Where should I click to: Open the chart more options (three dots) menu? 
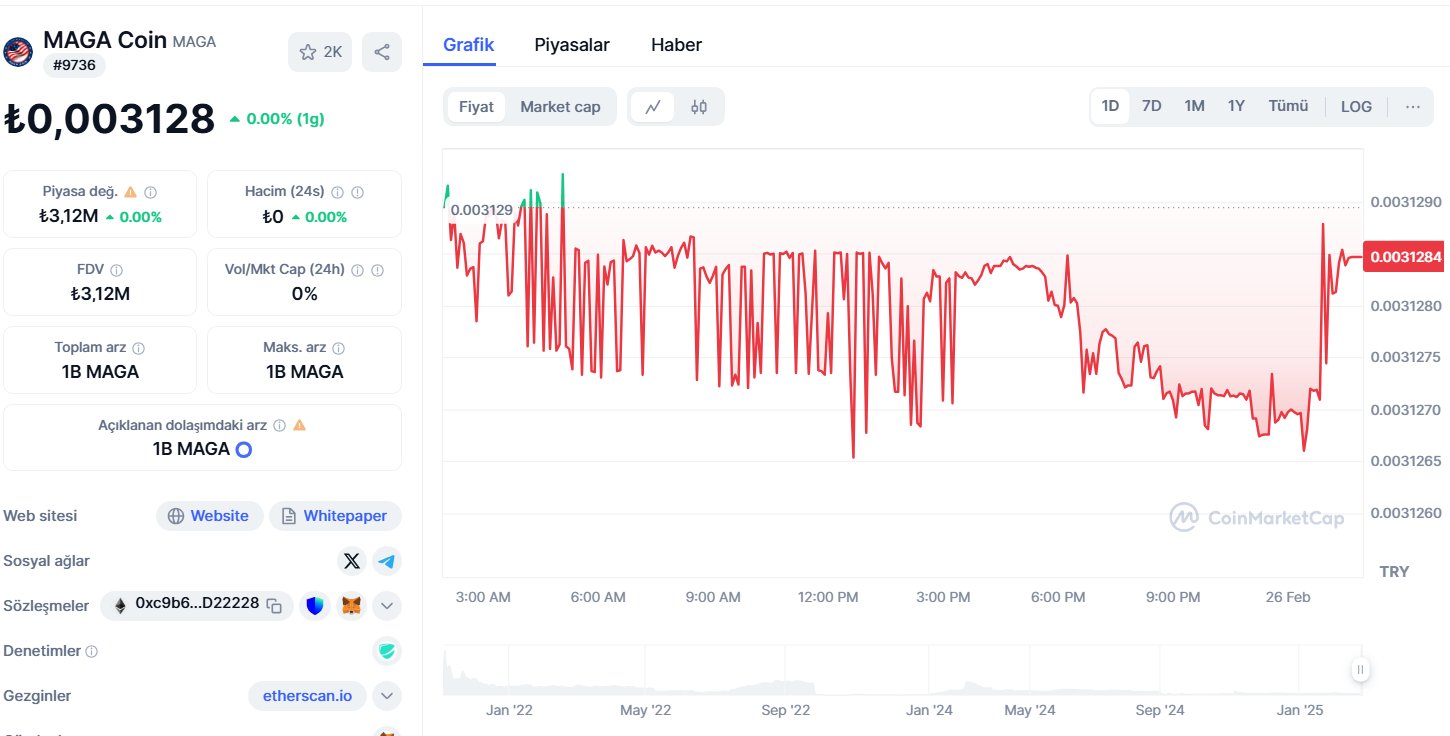point(1413,107)
